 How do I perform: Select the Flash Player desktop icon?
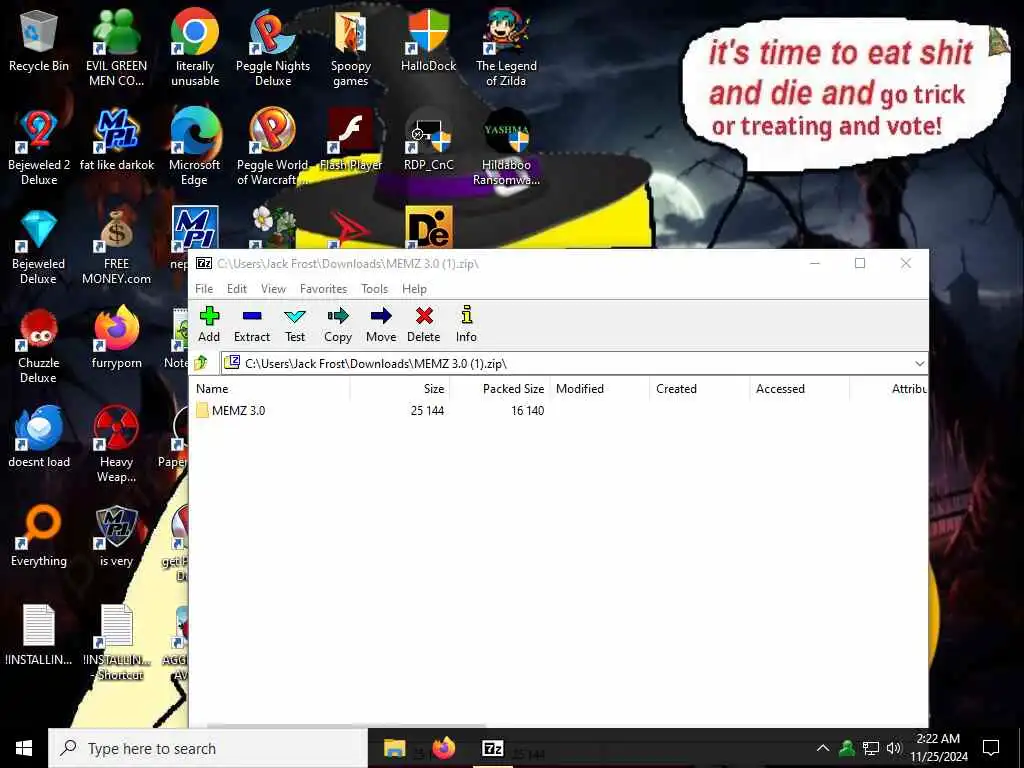click(351, 140)
